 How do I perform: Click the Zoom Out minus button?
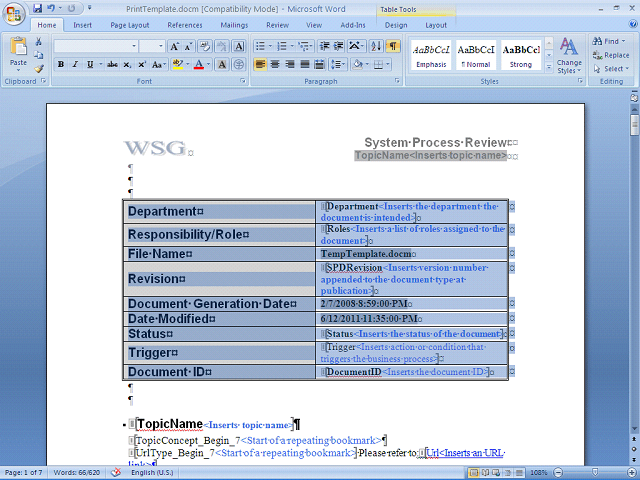[558, 473]
